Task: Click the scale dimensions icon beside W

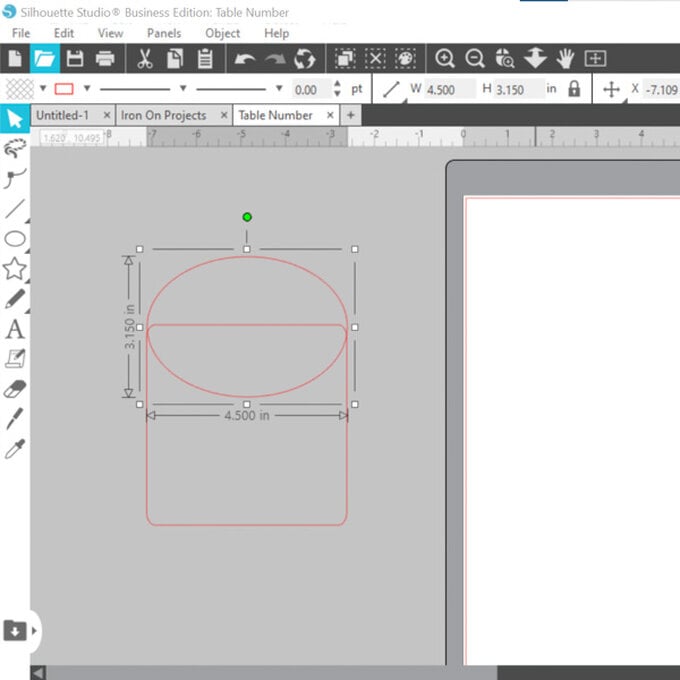Action: 391,89
